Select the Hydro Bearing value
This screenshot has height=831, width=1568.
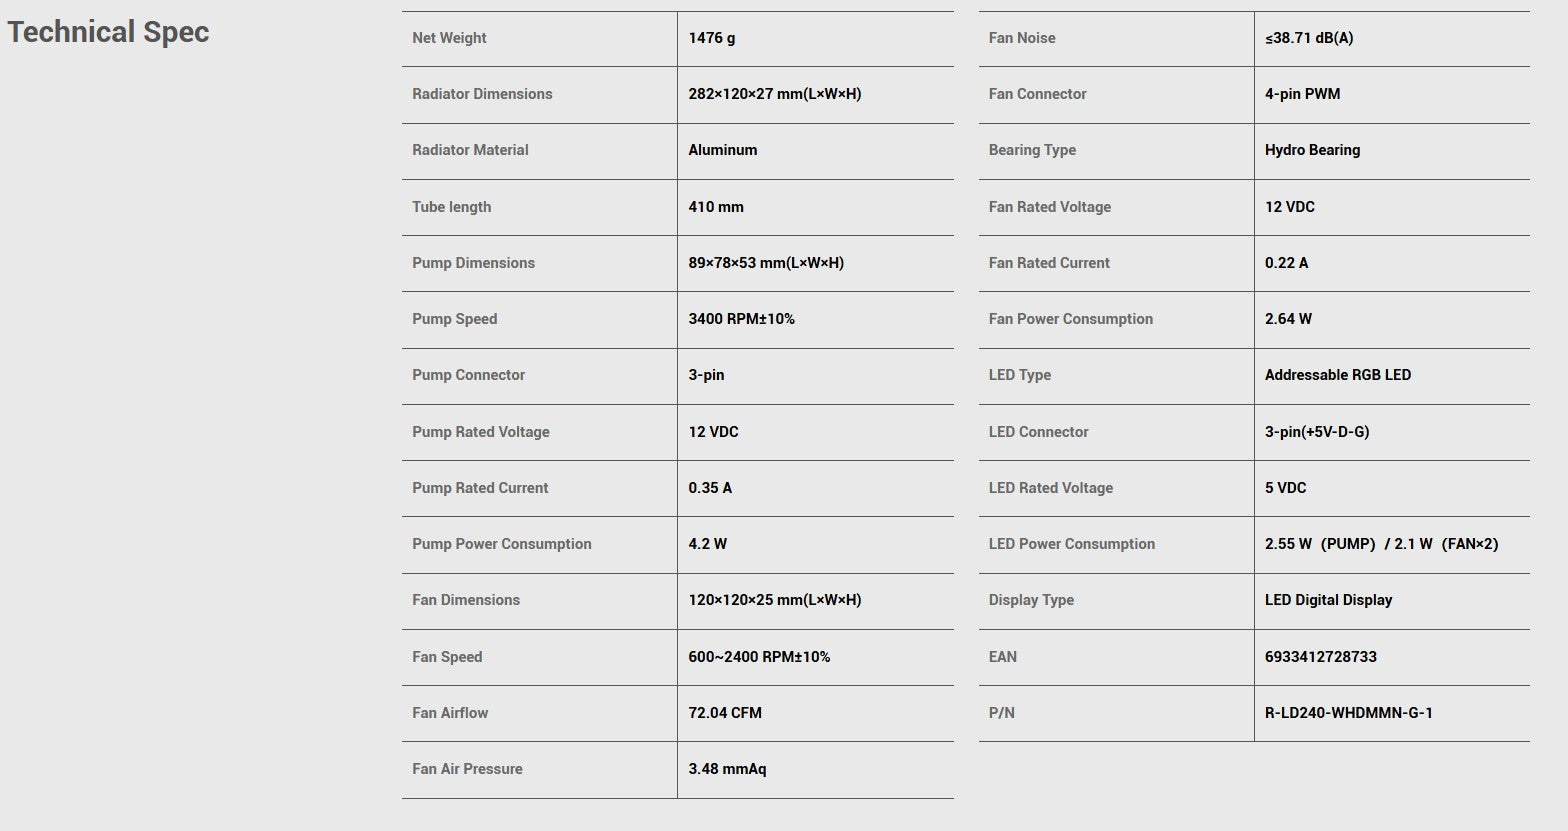1312,150
